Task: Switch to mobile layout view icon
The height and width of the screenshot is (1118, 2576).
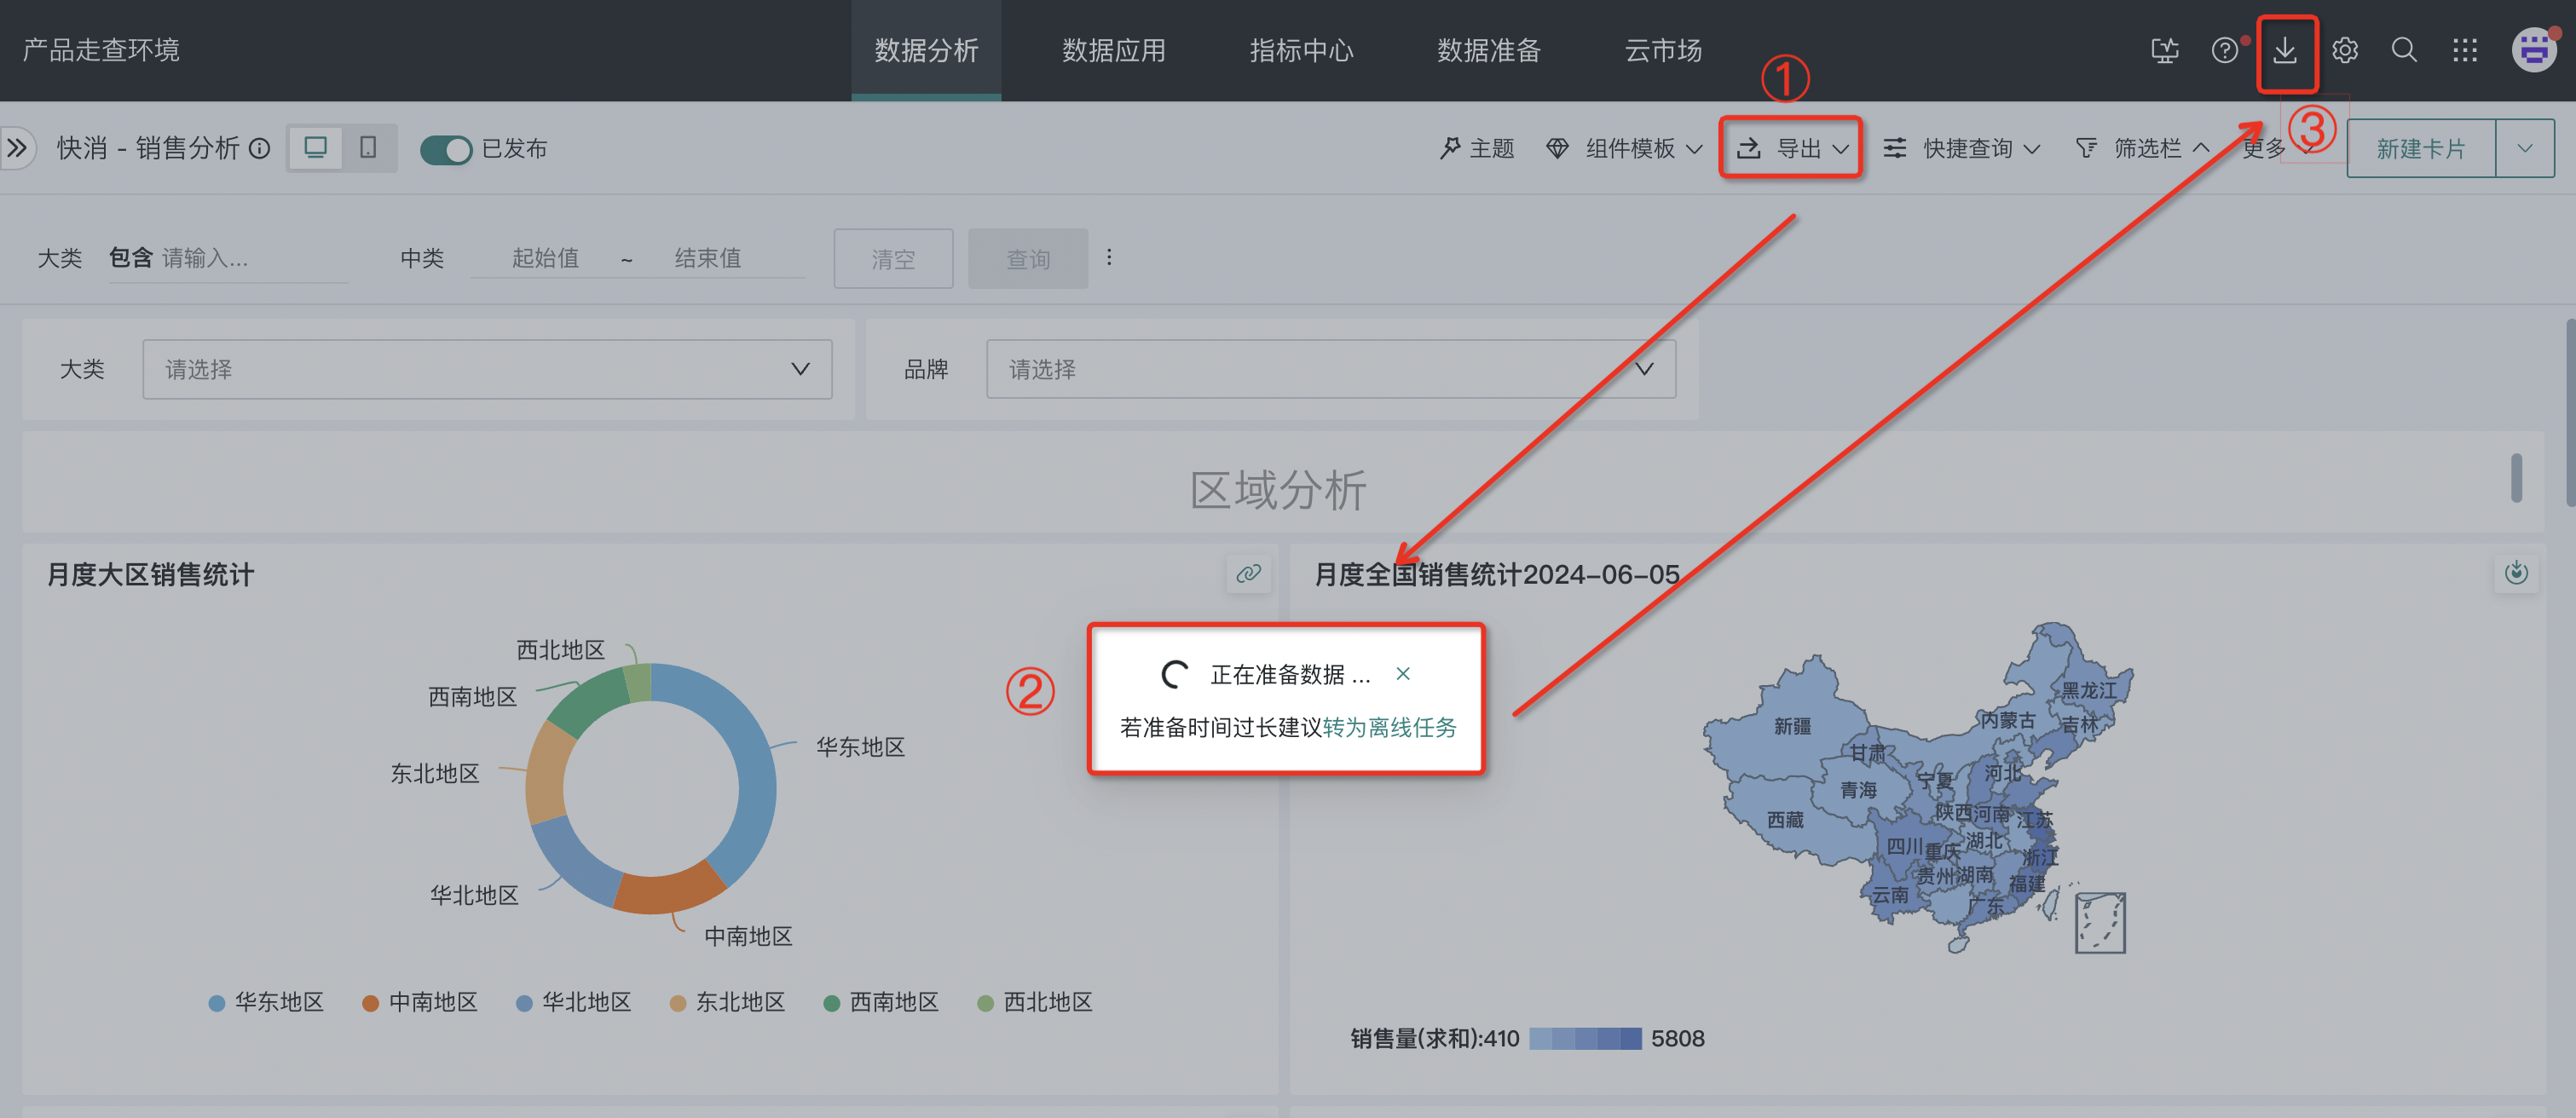Action: 368,148
